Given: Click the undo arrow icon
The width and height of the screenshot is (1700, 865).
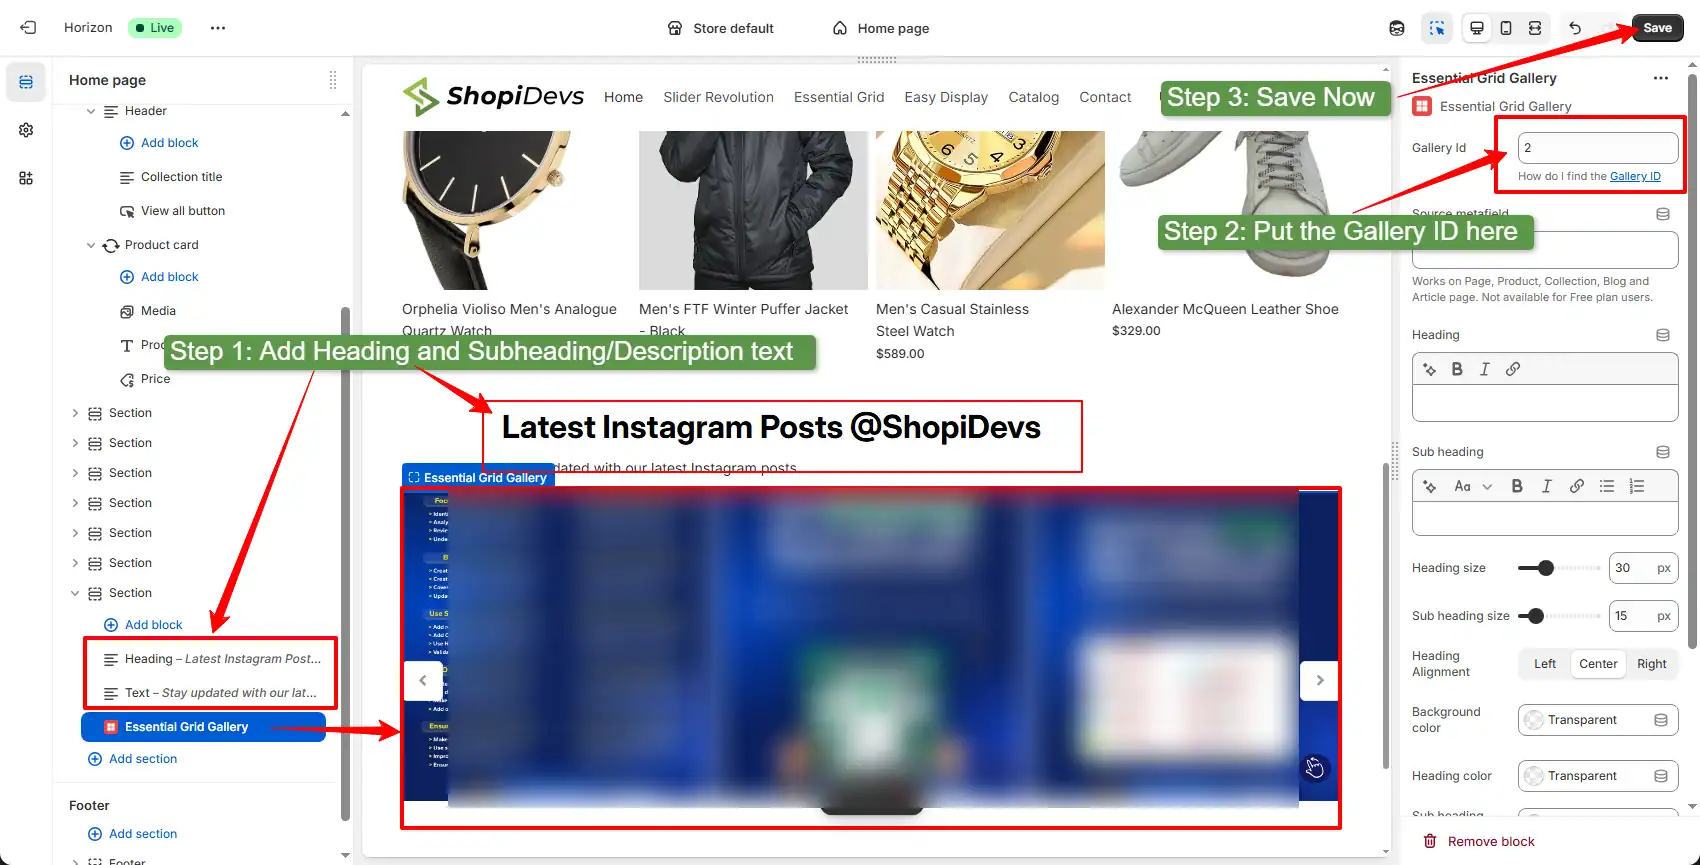Looking at the screenshot, I should 1575,28.
